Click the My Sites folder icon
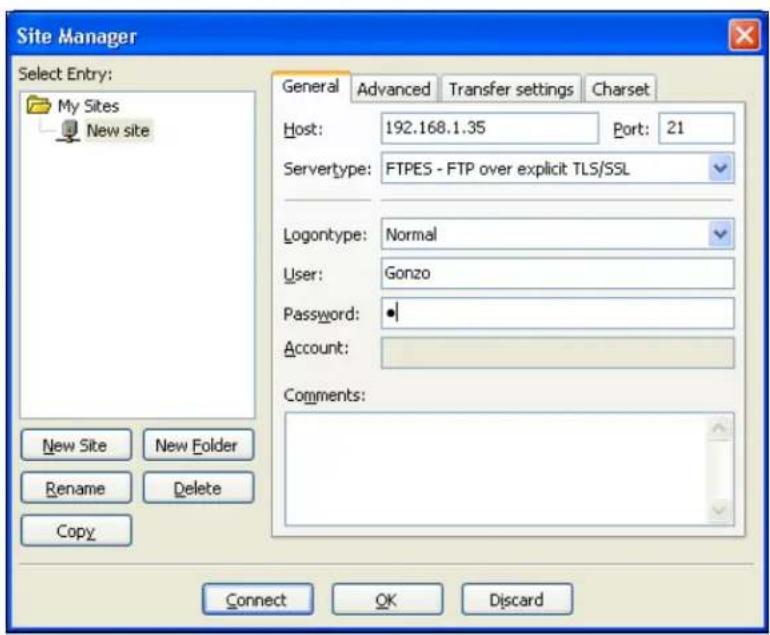The height and width of the screenshot is (635, 770). click(38, 105)
